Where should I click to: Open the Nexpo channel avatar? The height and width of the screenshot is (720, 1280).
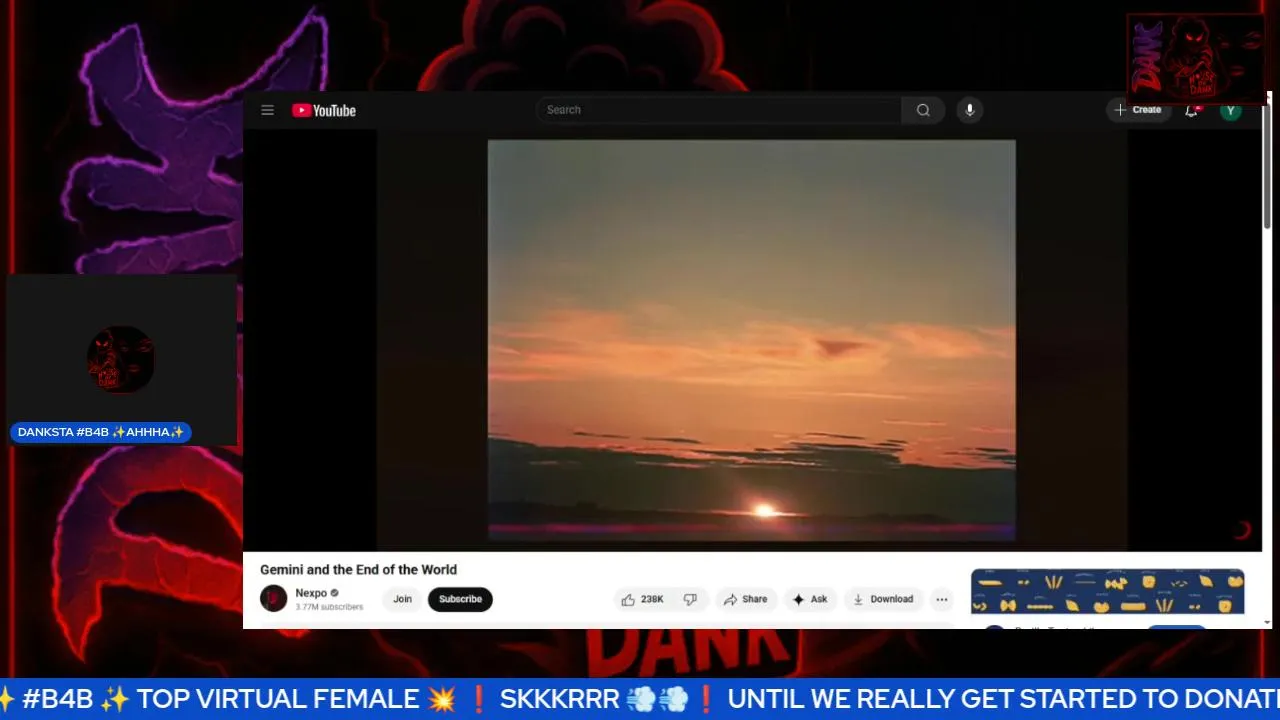(273, 599)
